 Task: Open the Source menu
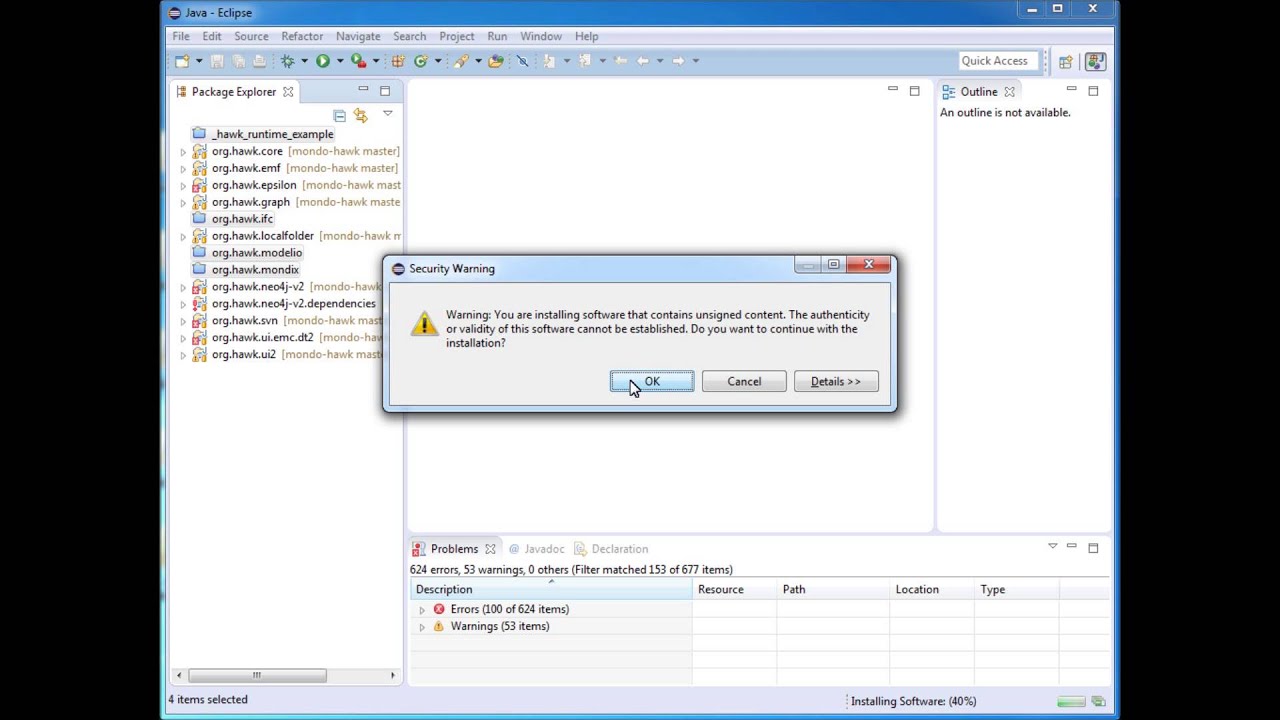click(251, 36)
